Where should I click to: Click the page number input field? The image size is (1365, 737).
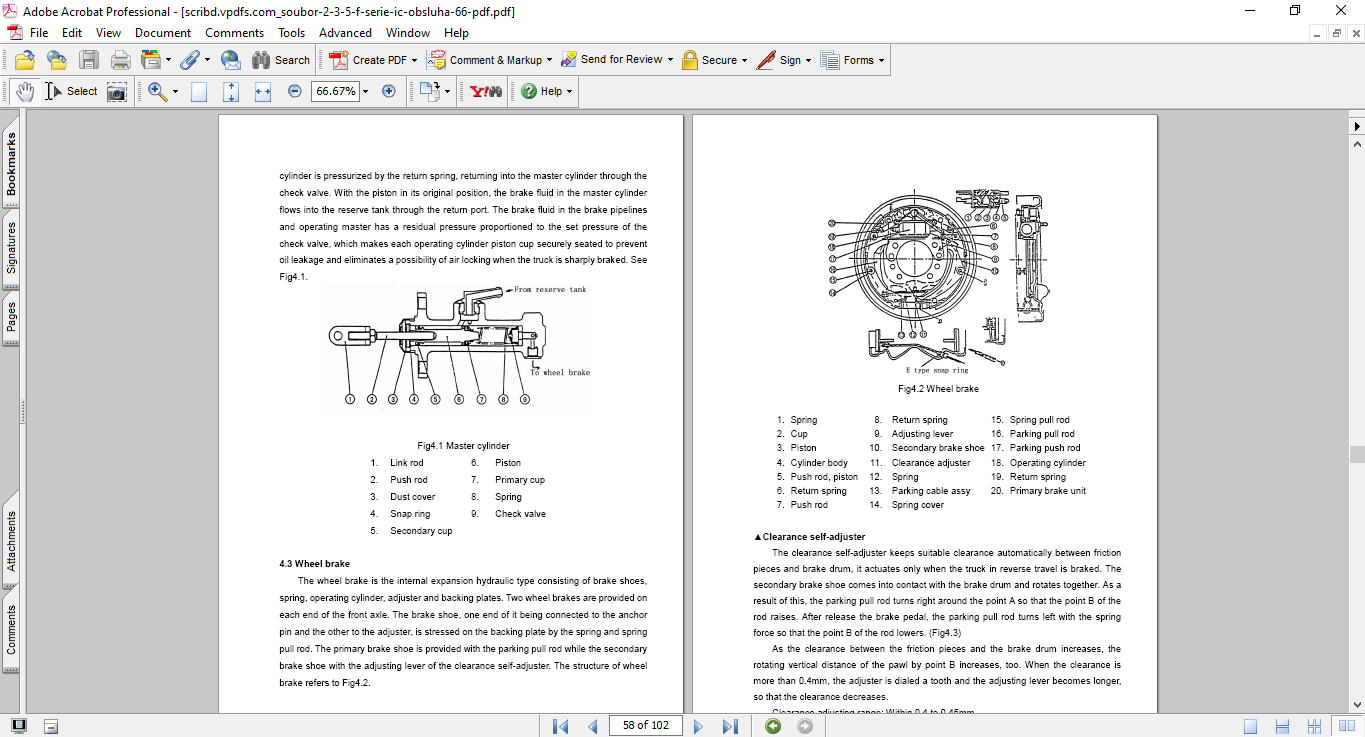[645, 725]
